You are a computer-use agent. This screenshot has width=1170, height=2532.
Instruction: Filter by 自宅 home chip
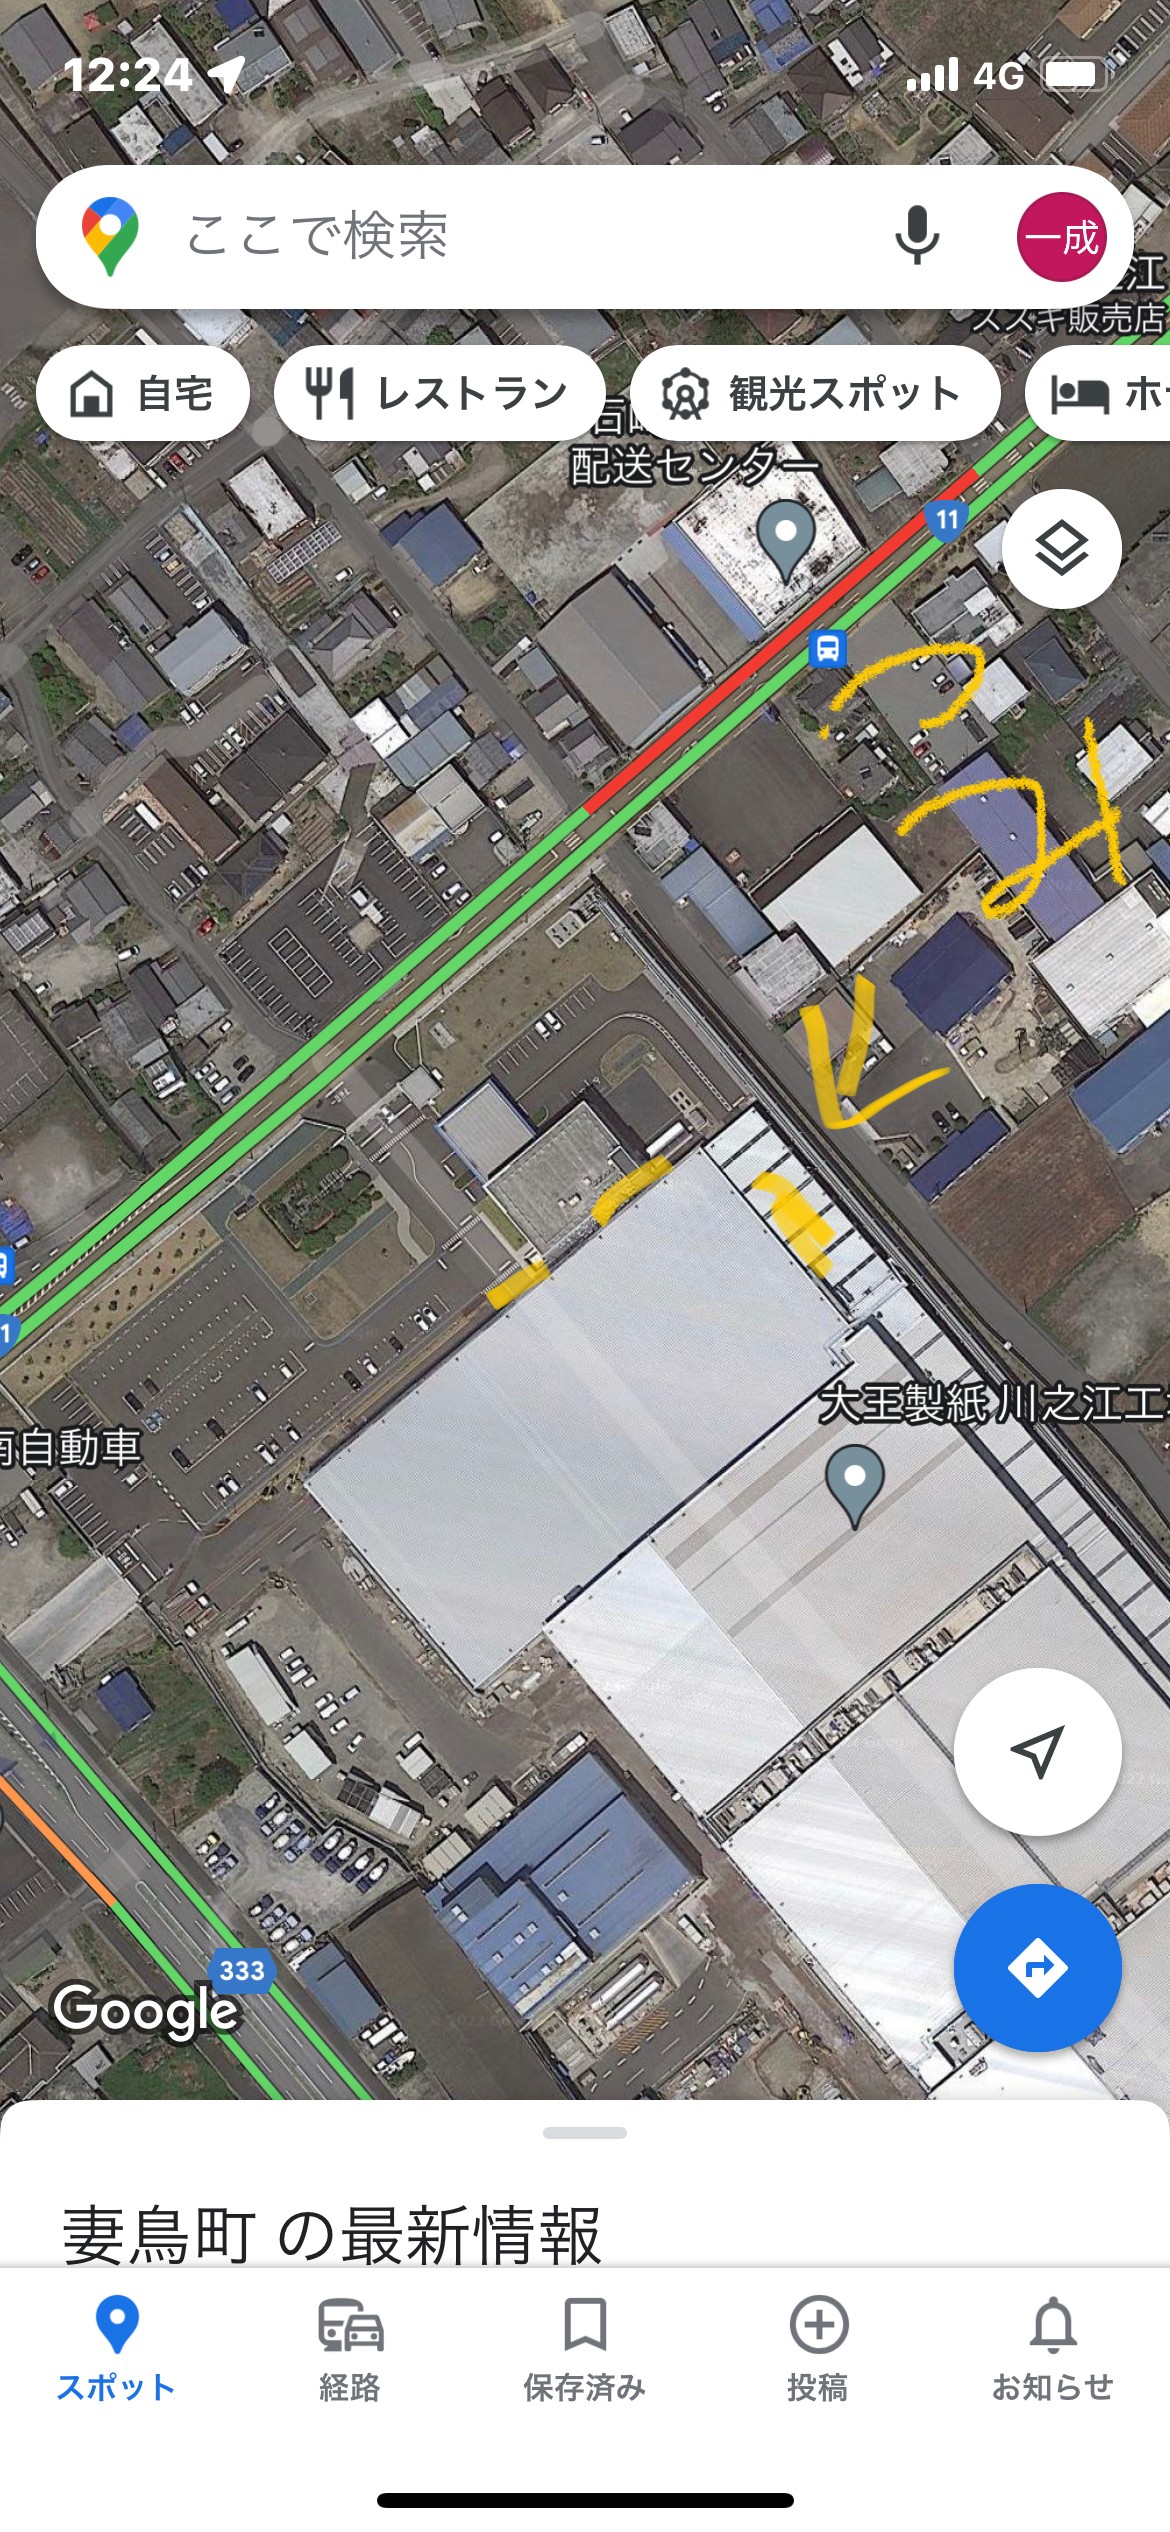click(143, 393)
